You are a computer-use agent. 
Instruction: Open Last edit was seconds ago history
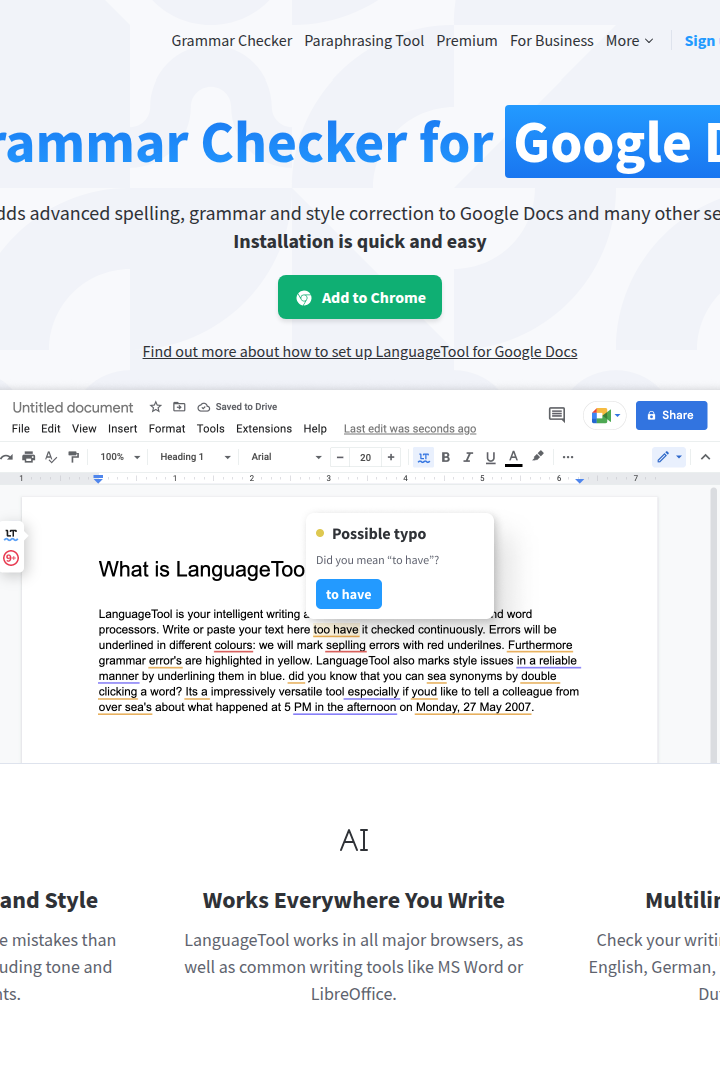[x=410, y=428]
